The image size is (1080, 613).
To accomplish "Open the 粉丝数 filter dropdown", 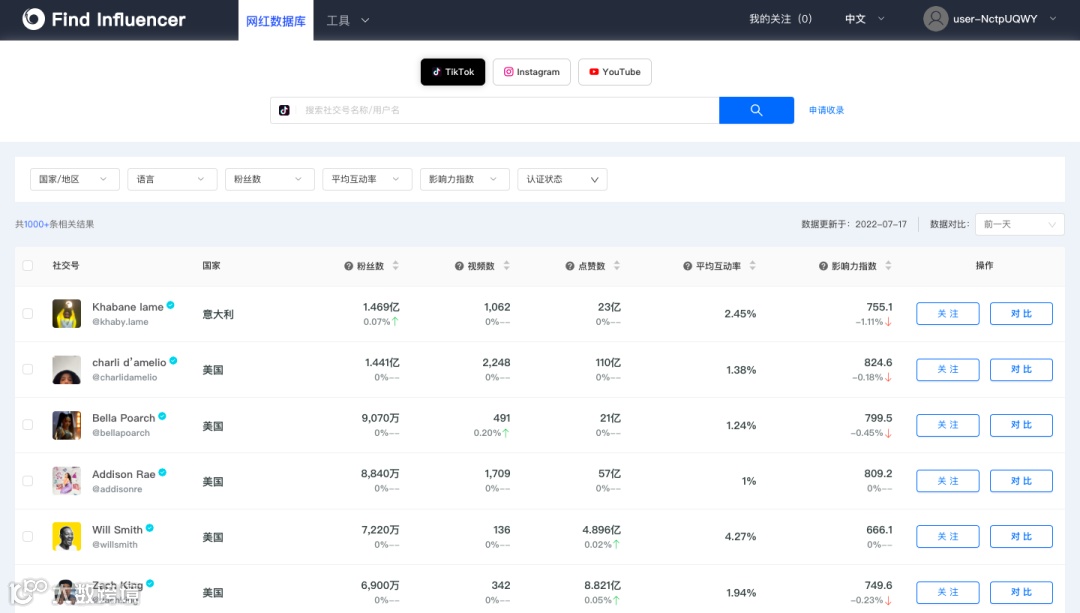I will (x=269, y=179).
